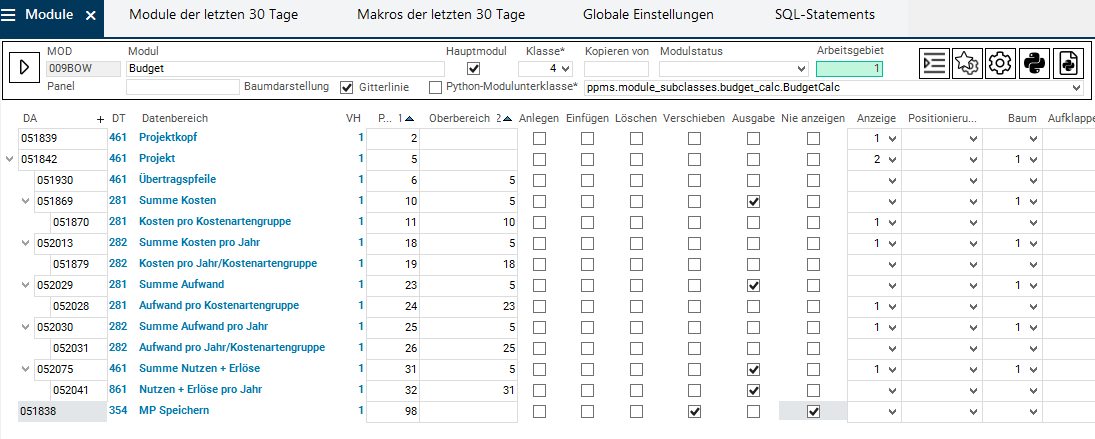Open the MP Speichern link

pyautogui.click(x=174, y=410)
